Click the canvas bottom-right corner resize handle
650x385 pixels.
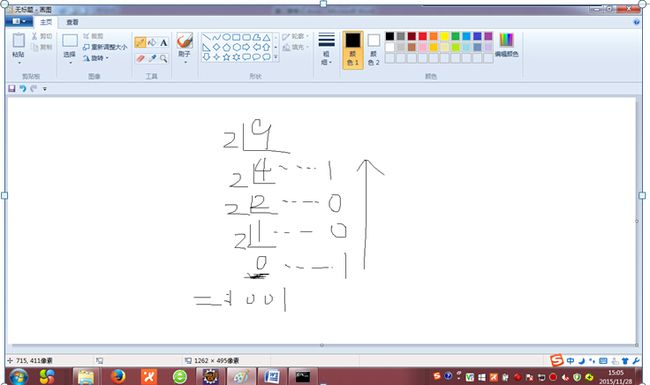[x=637, y=345]
